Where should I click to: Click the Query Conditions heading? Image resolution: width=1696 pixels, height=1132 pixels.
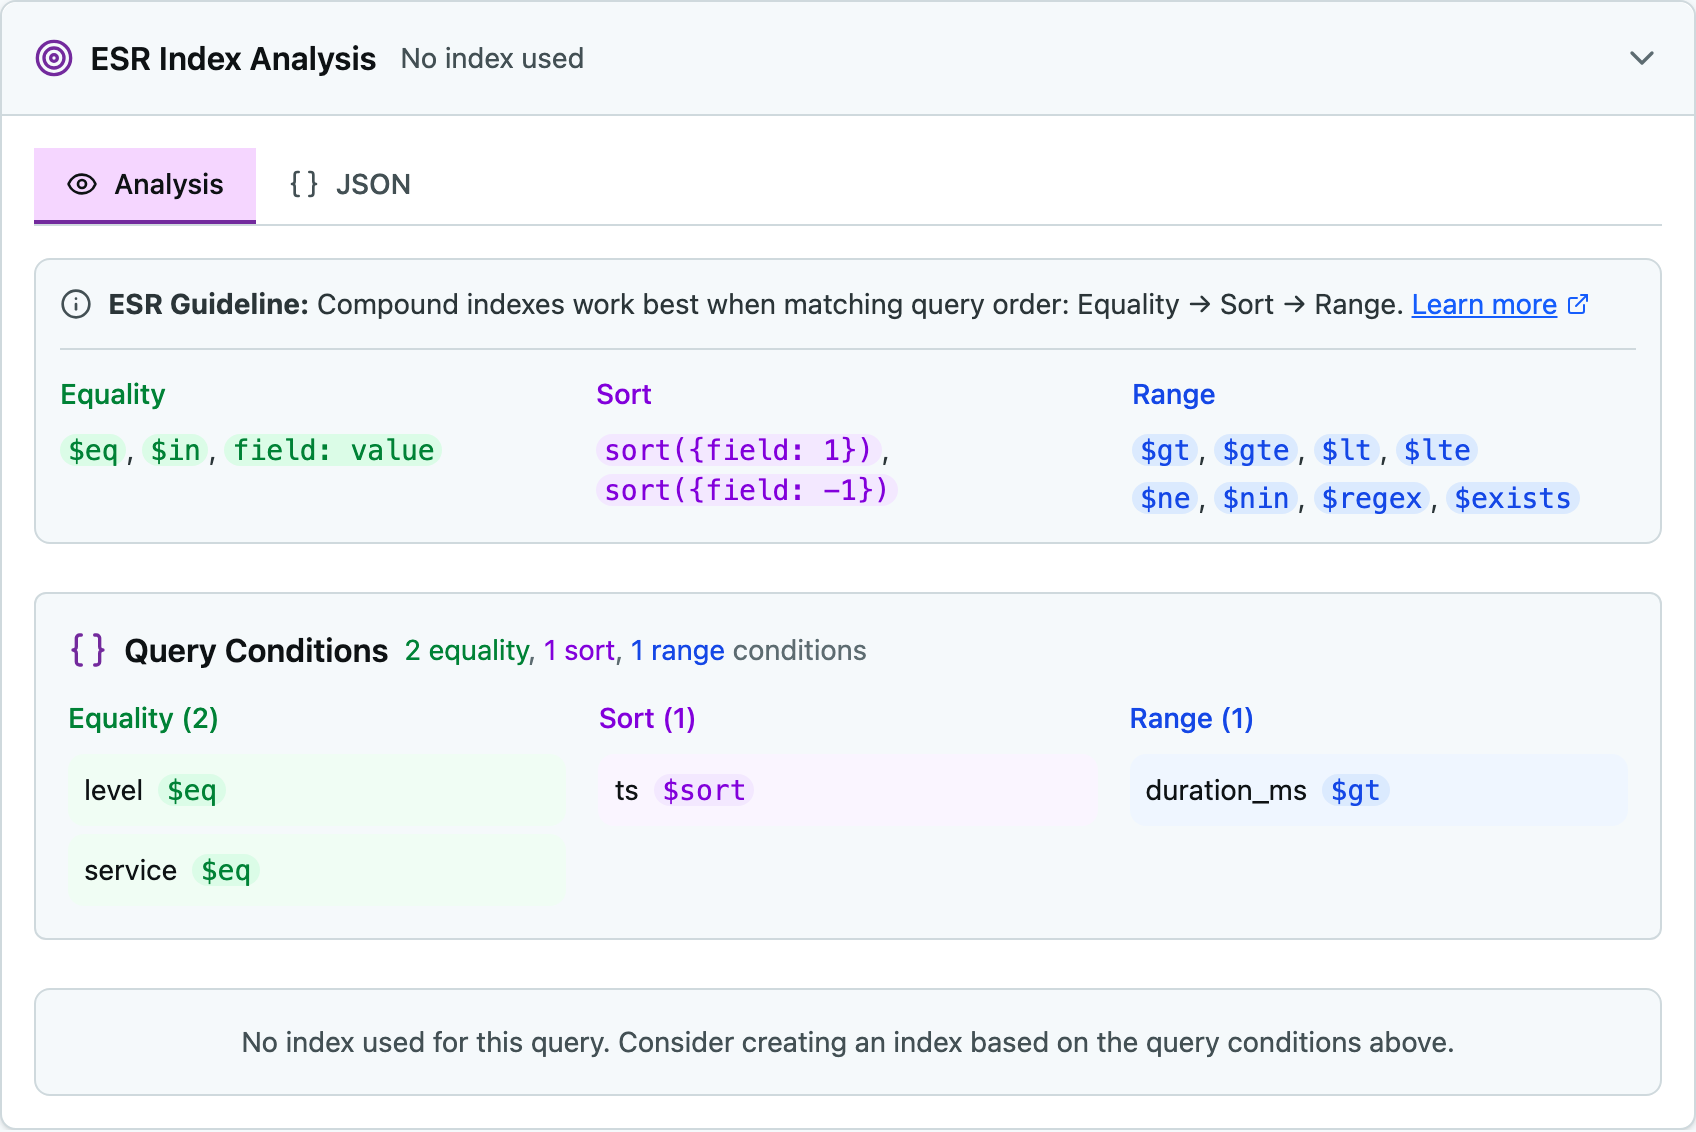pyautogui.click(x=256, y=650)
